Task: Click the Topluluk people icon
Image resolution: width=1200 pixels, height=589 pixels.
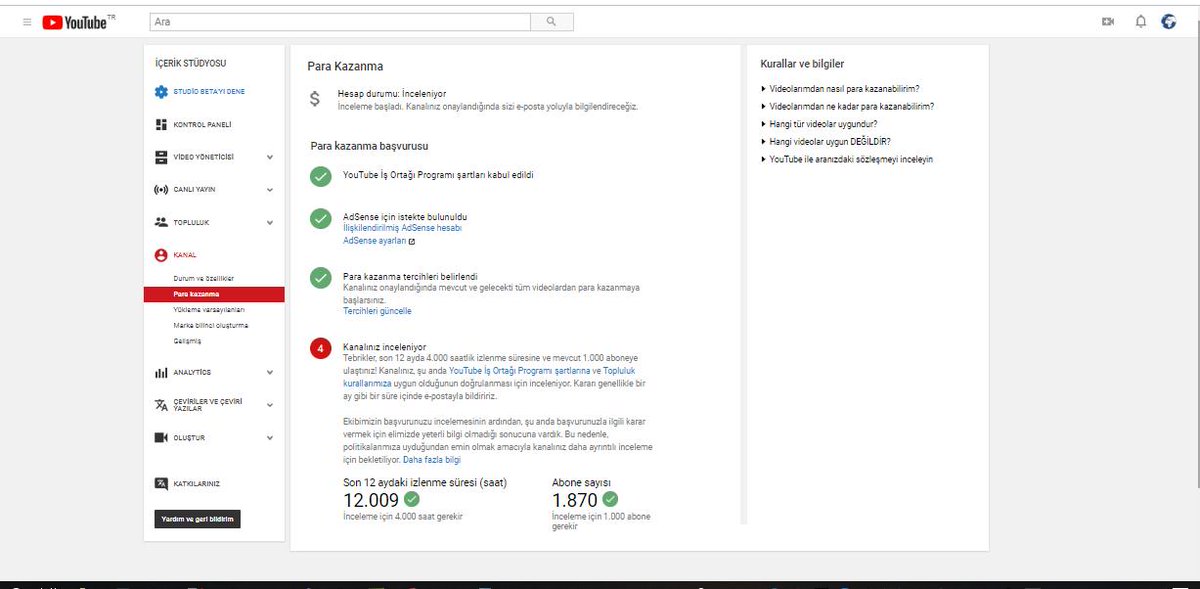Action: 161,222
